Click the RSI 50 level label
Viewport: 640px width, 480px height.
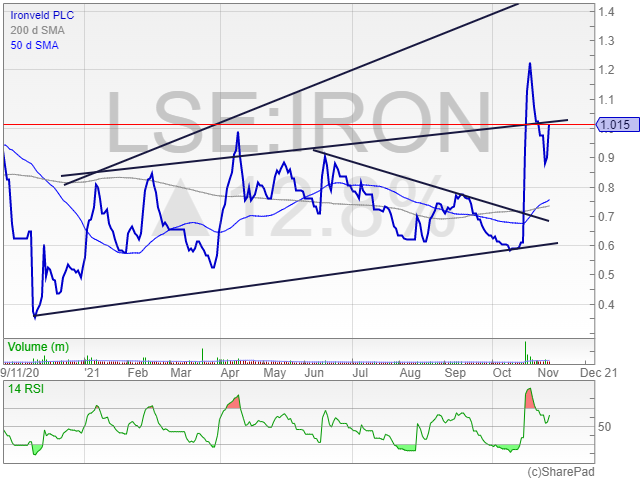[604, 427]
